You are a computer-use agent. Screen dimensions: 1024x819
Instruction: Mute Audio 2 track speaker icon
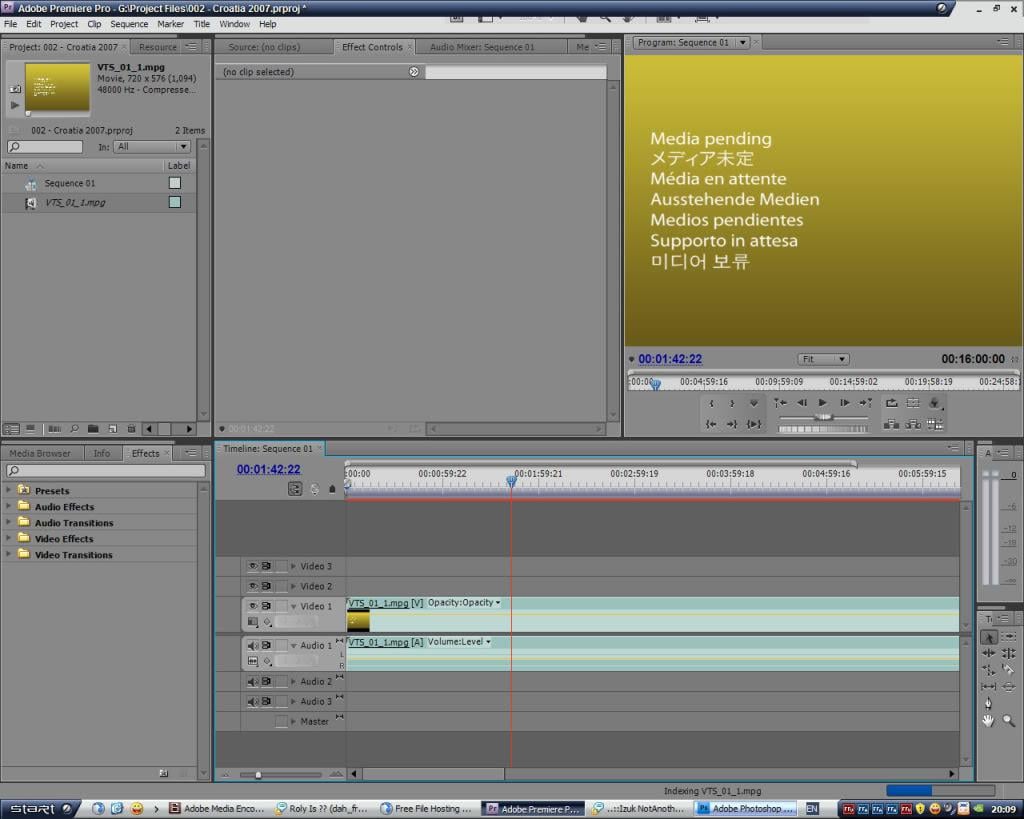pyautogui.click(x=253, y=681)
